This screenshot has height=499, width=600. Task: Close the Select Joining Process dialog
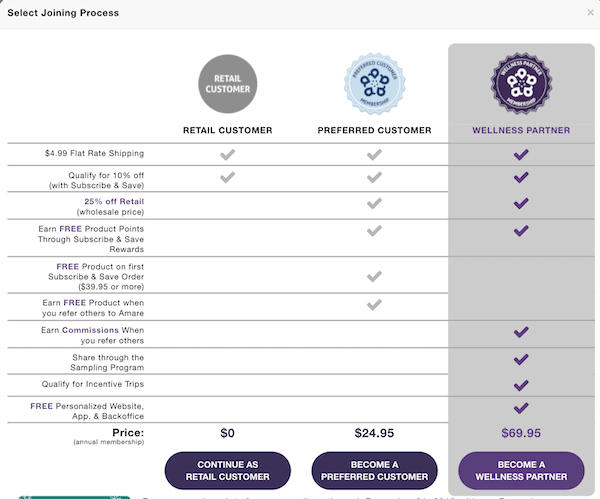590,13
